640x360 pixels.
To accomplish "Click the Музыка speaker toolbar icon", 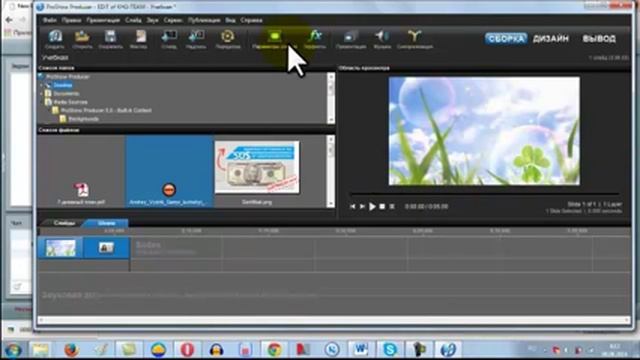I will point(382,39).
